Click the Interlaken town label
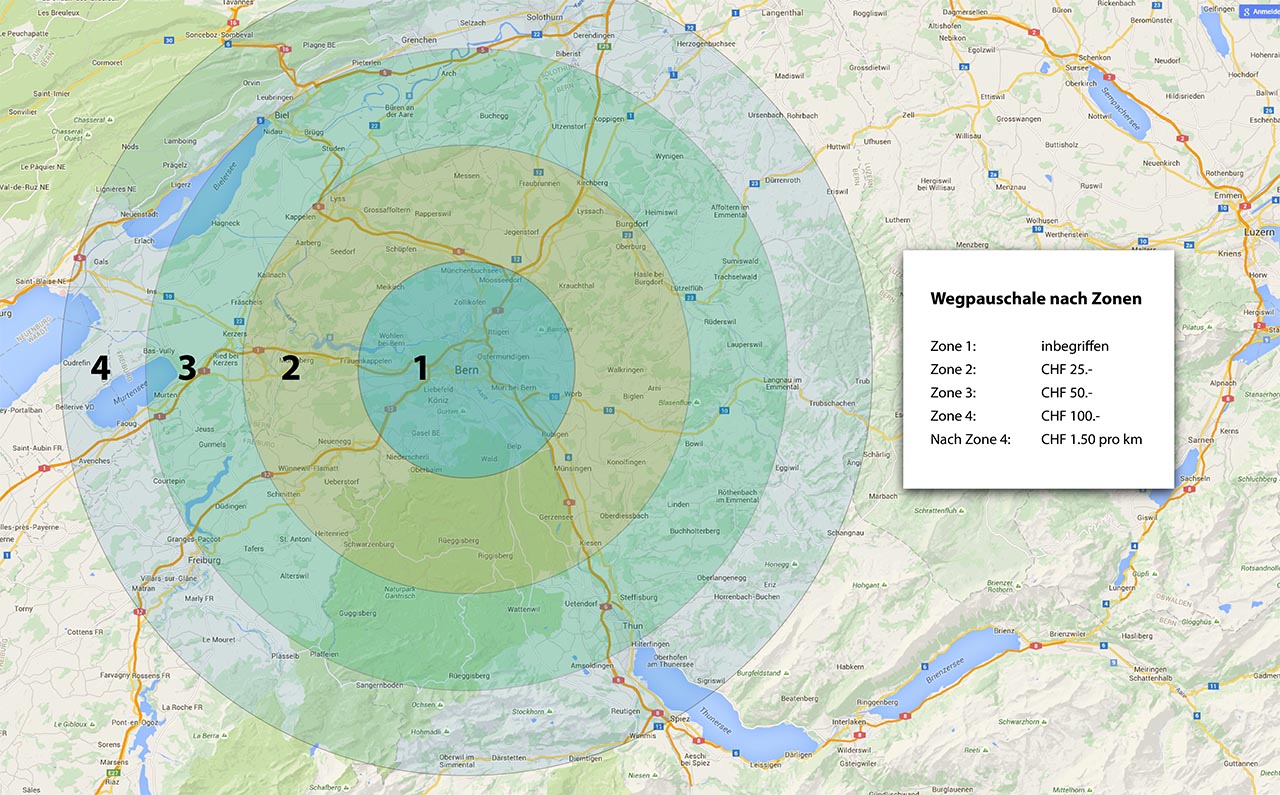The height and width of the screenshot is (795, 1280). (848, 721)
